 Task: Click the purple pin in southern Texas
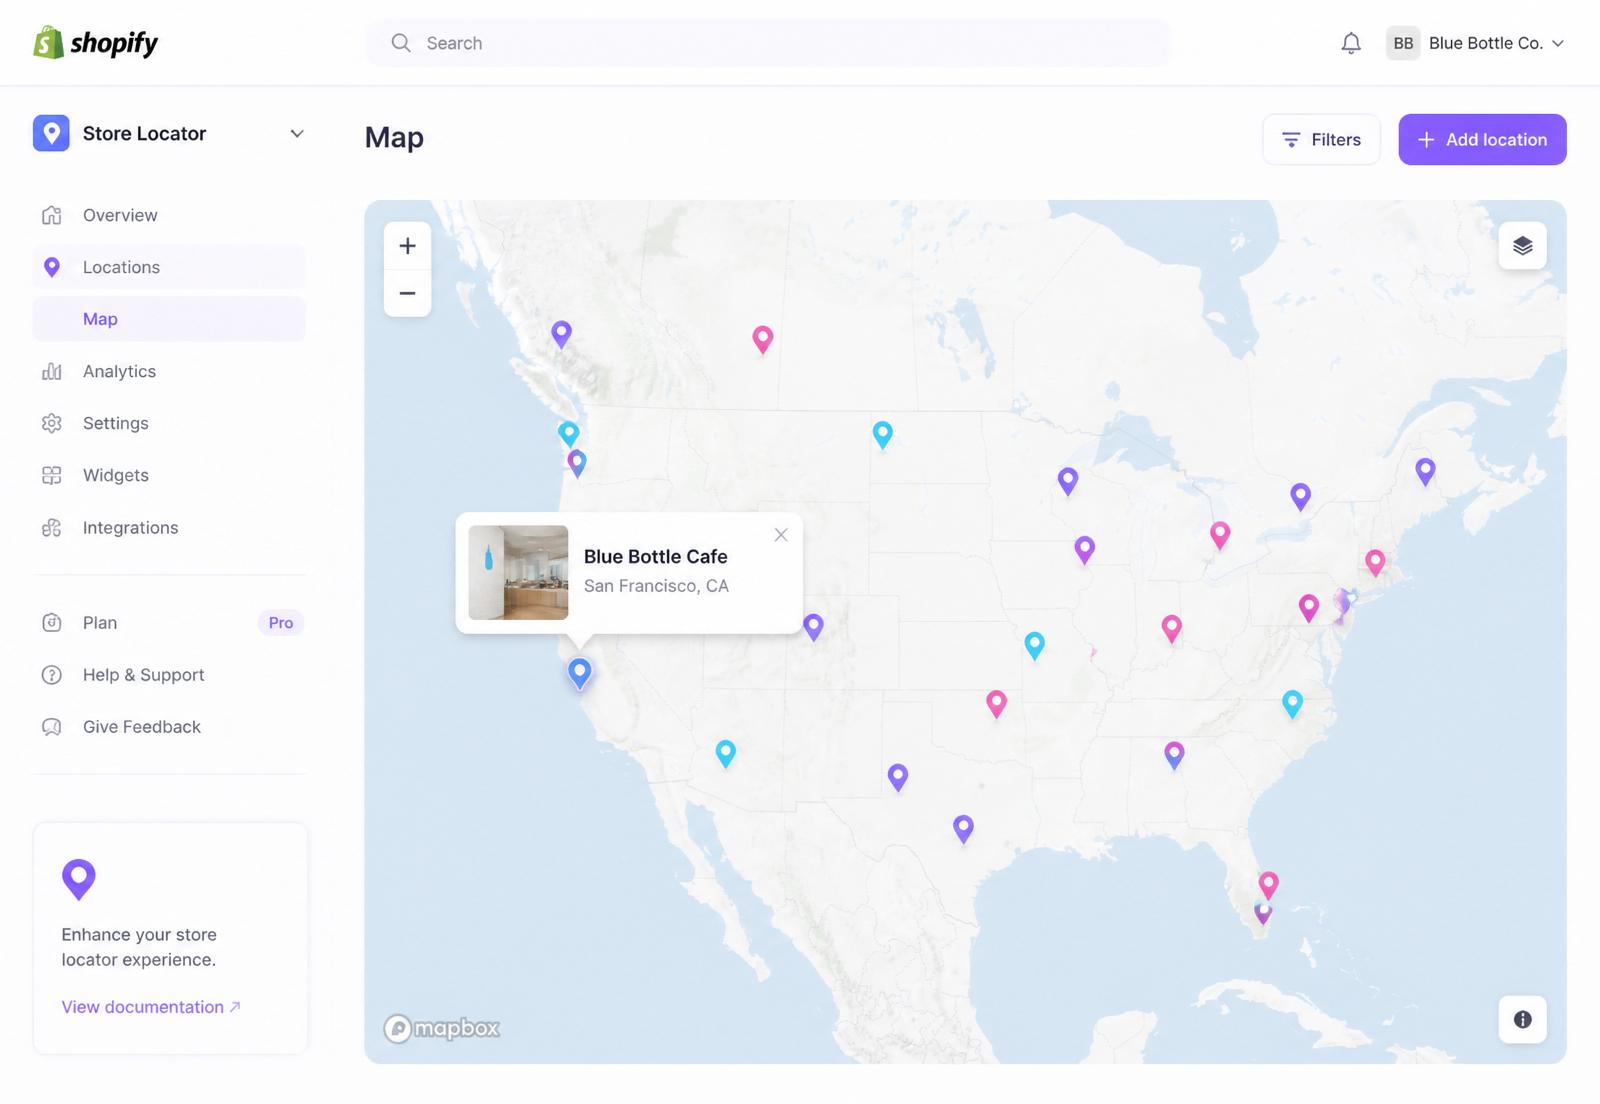coord(963,828)
